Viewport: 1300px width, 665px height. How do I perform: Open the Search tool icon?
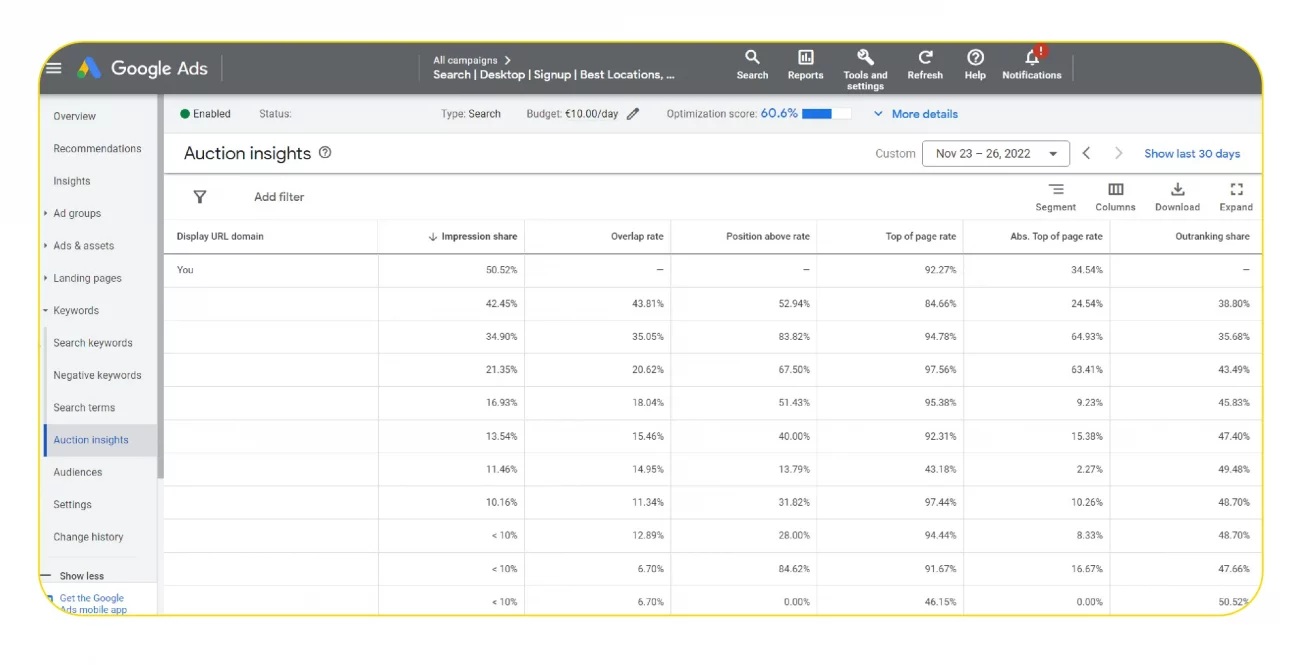coord(752,65)
